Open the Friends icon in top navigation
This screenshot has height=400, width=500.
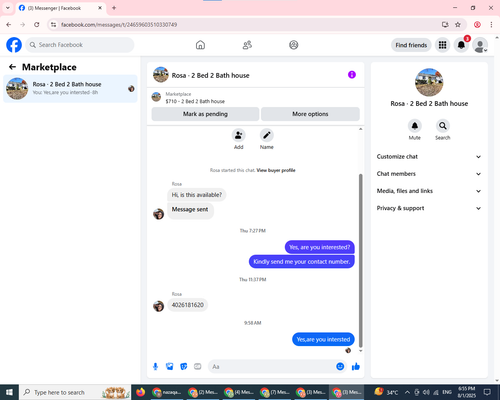pyautogui.click(x=247, y=45)
